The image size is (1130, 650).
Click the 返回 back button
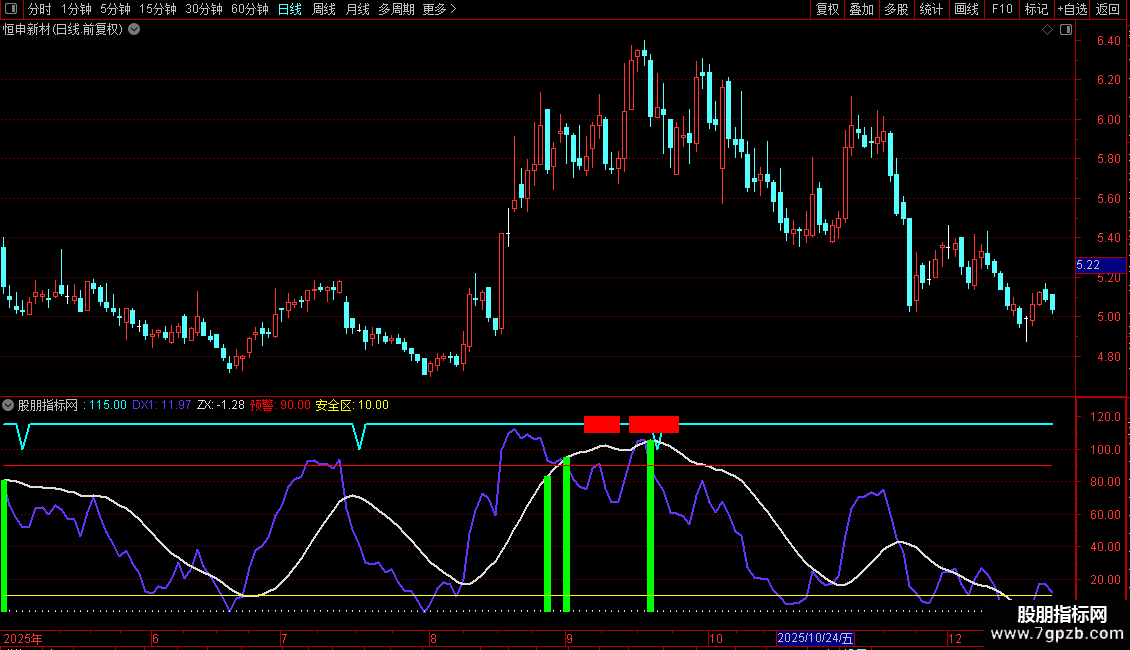pos(1108,9)
